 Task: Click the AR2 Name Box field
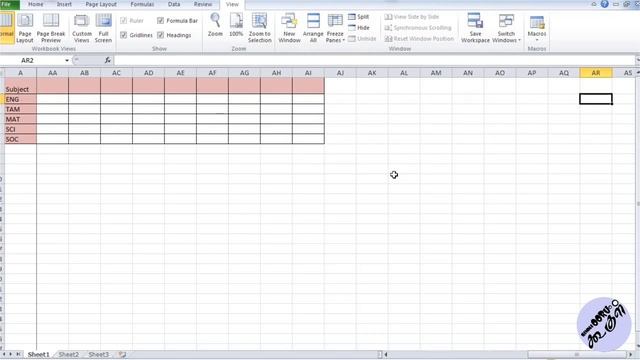(x=33, y=60)
